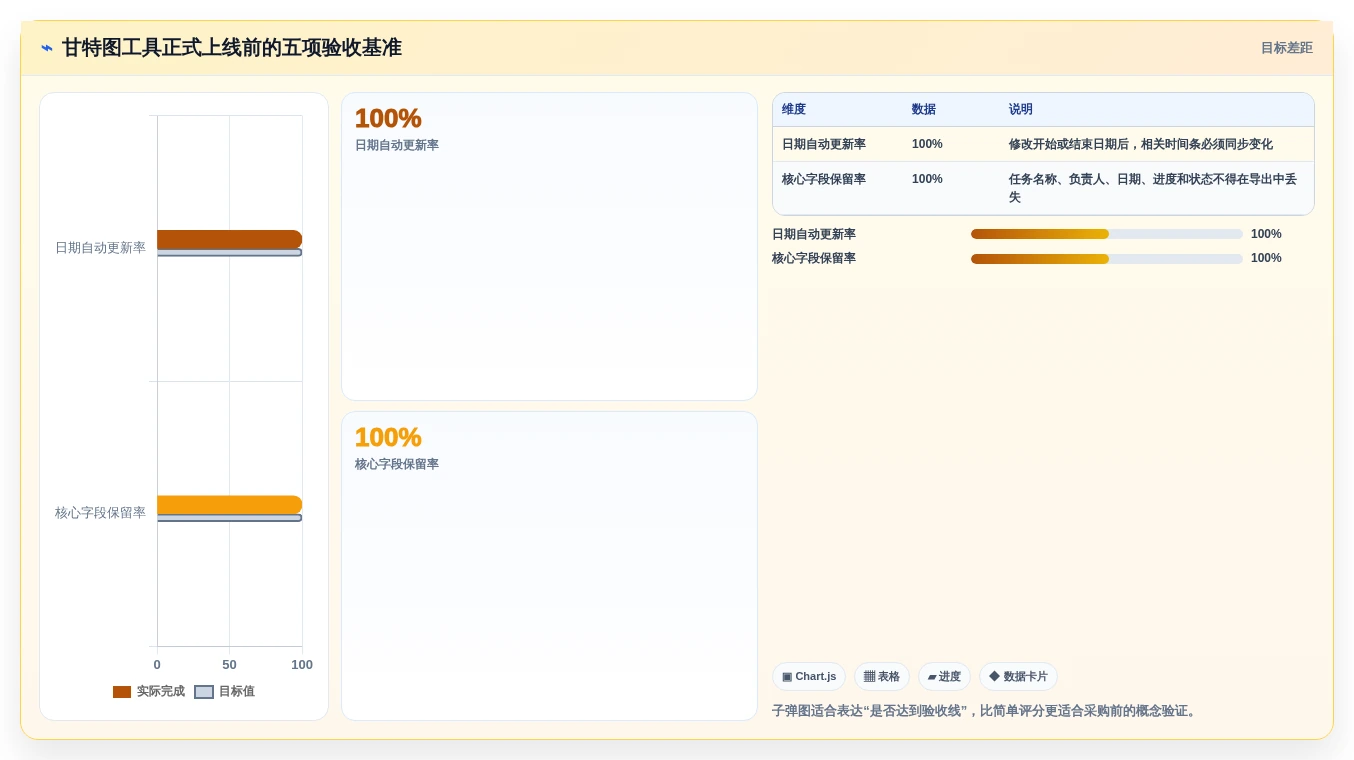Click the x-axis tick label 100
The image size is (1354, 760).
302,665
